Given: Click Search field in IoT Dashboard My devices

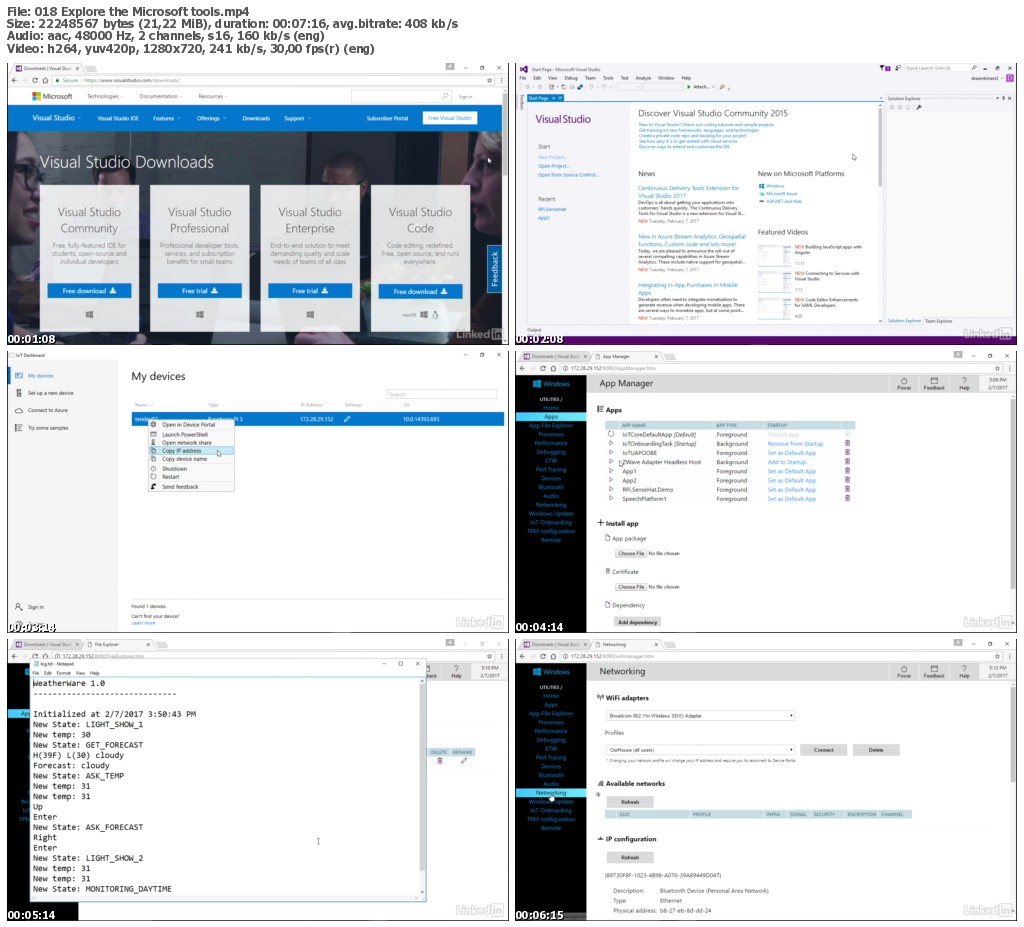Looking at the screenshot, I should 441,394.
